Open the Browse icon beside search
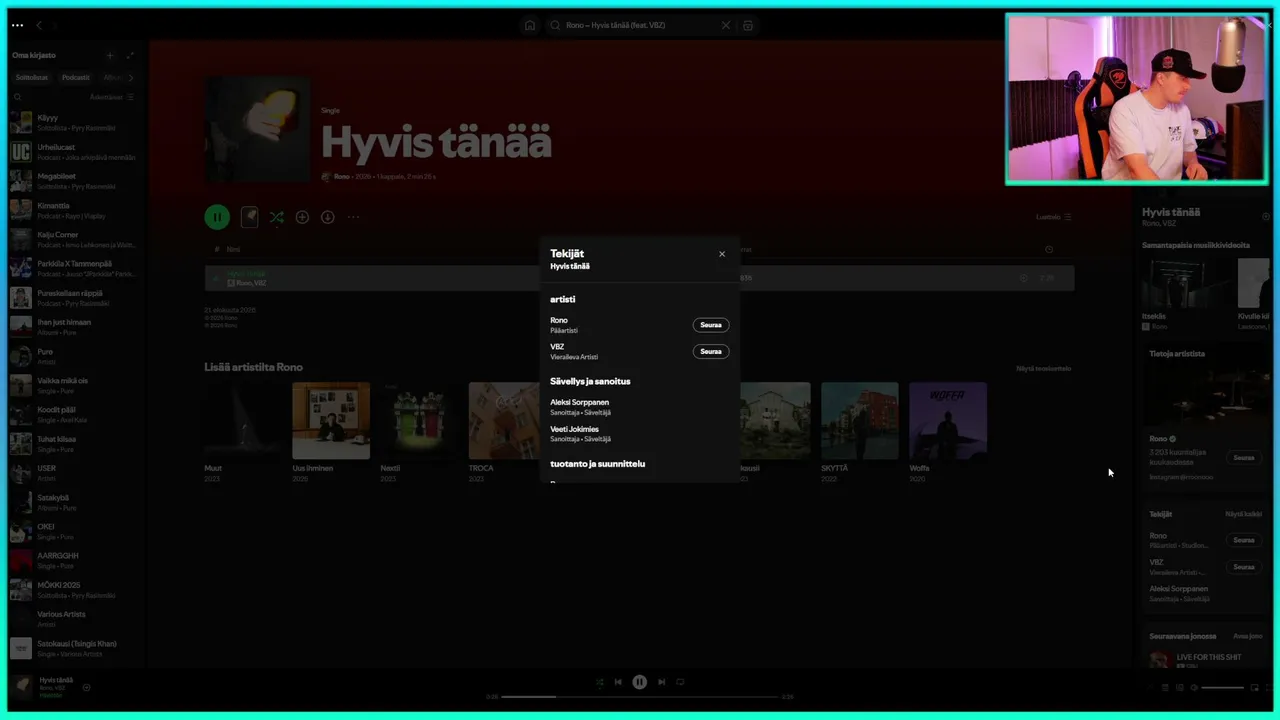The image size is (1280, 720). [748, 25]
